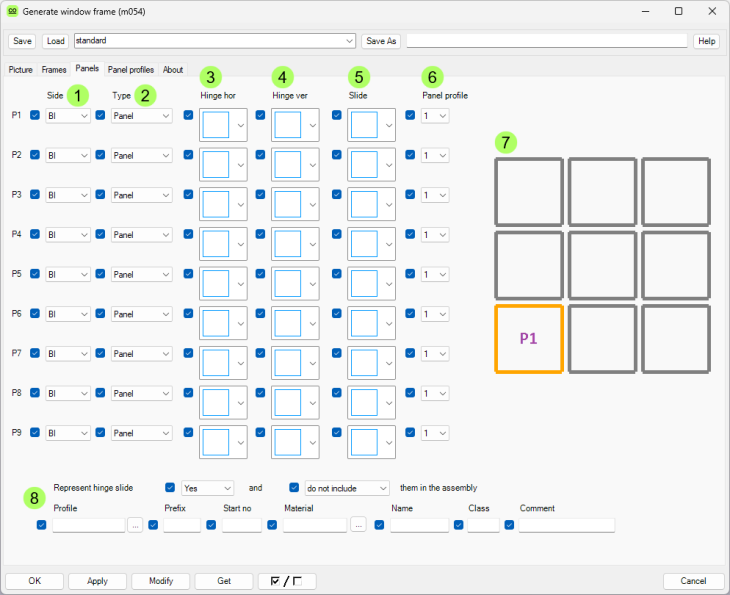Select the Panels tab
This screenshot has width=730, height=595.
click(x=87, y=68)
